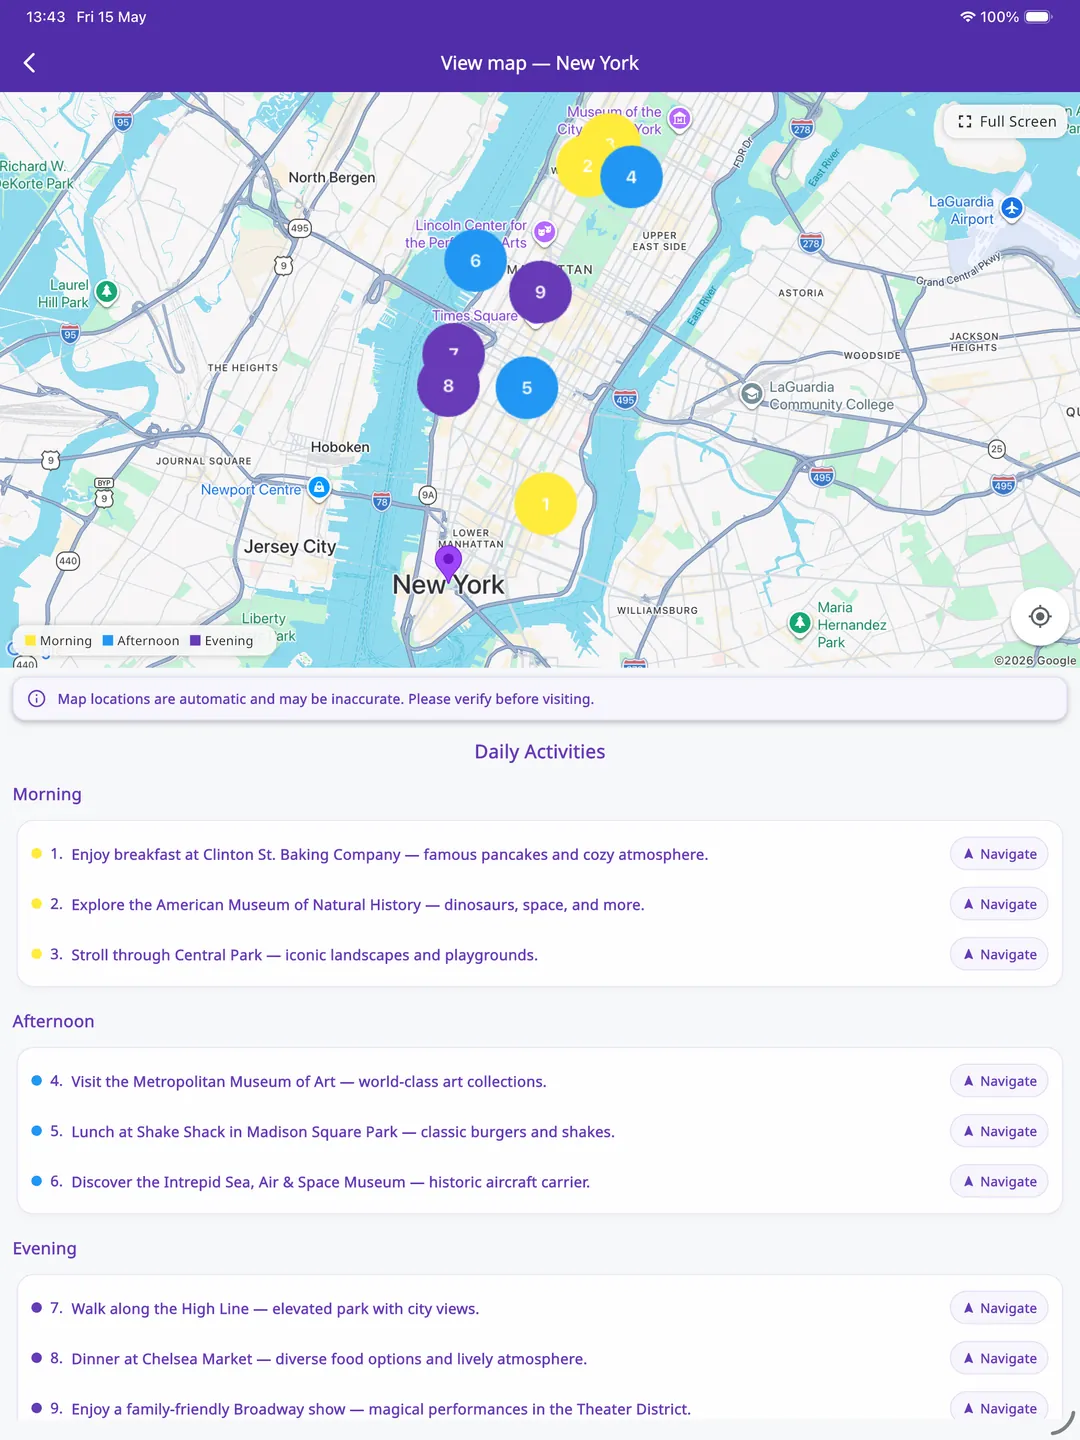The image size is (1080, 1440).
Task: Click the Afternoon legend blue swatch
Action: pyautogui.click(x=108, y=641)
